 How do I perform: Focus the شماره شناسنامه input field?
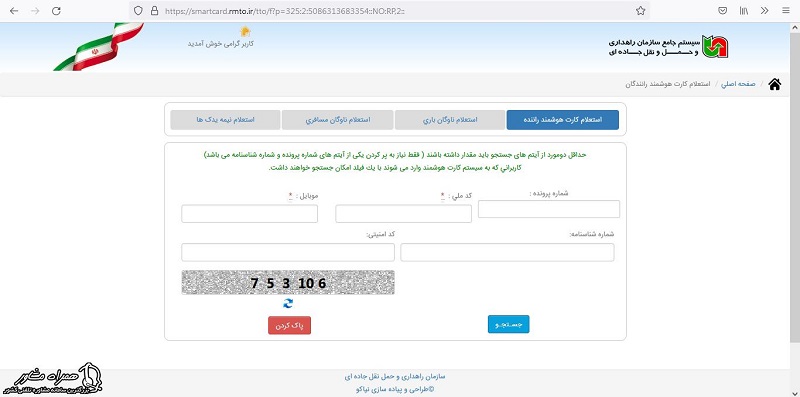click(x=507, y=253)
